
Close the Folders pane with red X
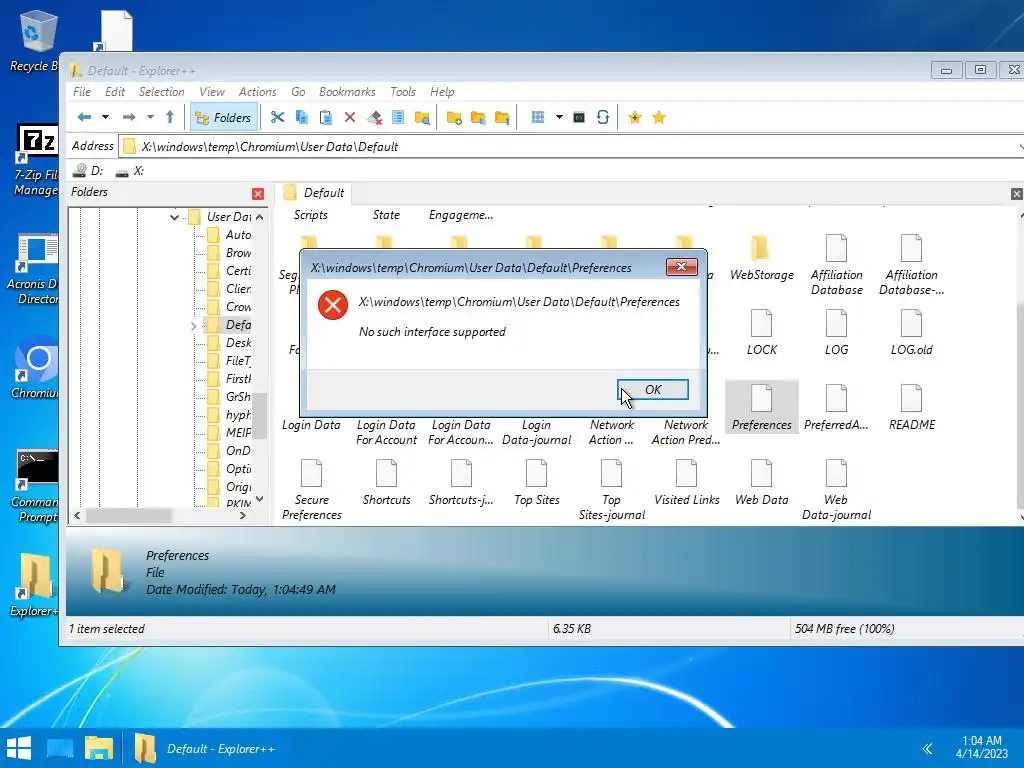(258, 194)
